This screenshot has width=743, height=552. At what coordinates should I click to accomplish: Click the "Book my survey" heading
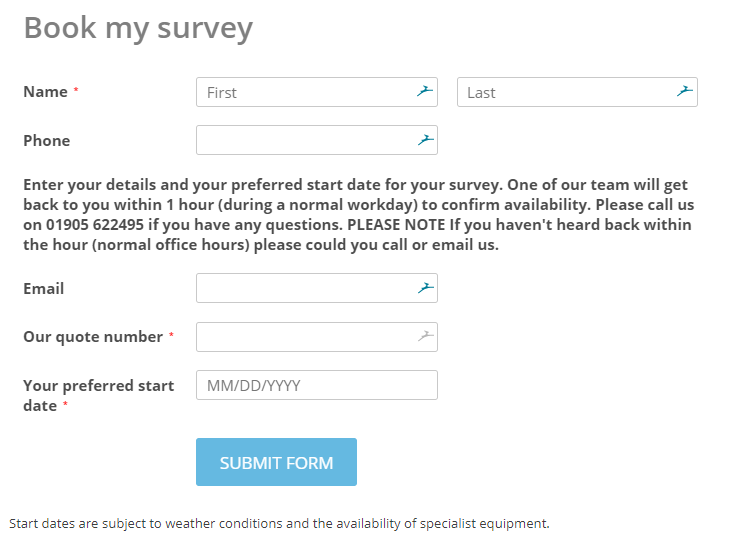138,28
